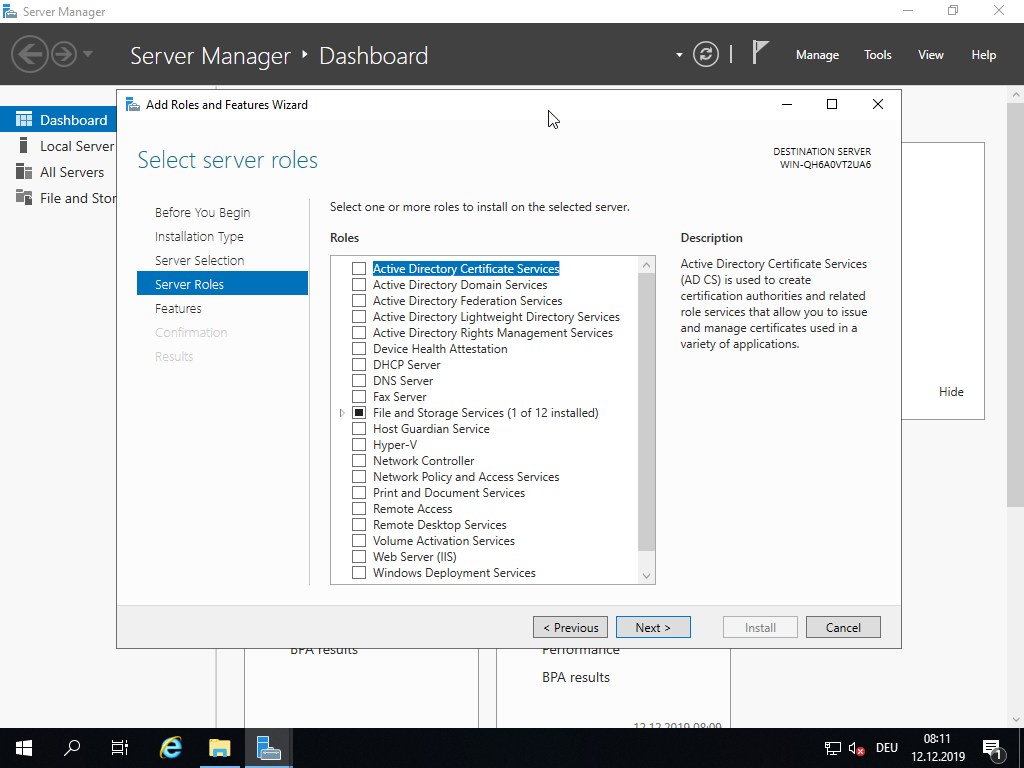Tick the Hyper-V role checkbox
Screen dimensions: 1024x768
359,445
